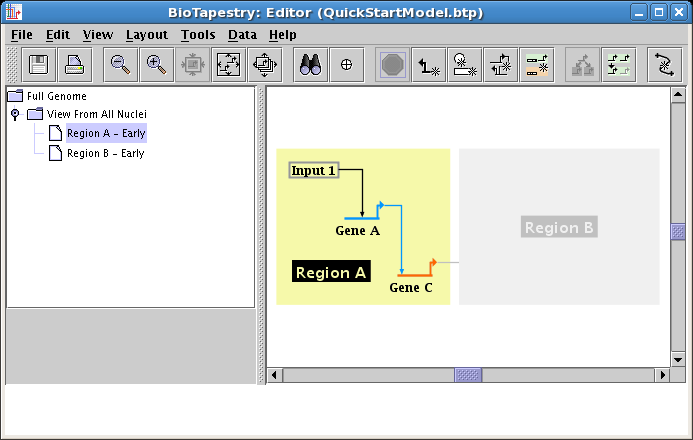Click the crosshair center icon
This screenshot has height=440, width=693.
click(347, 65)
